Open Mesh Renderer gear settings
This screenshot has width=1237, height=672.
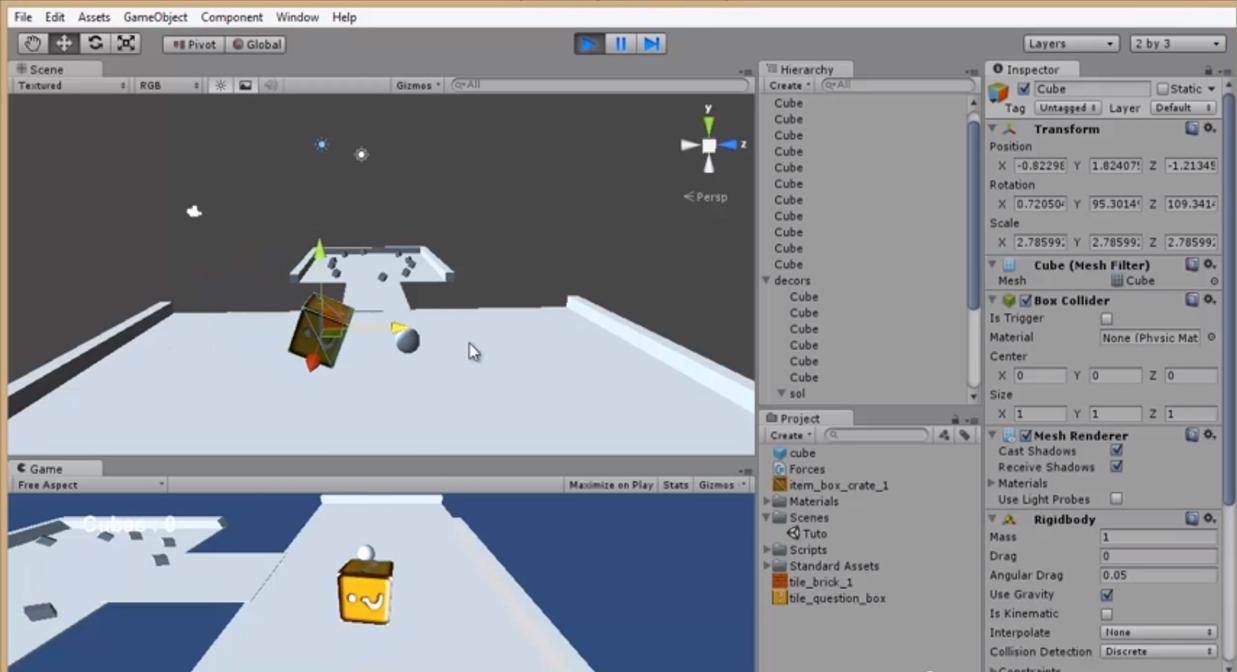point(1209,435)
